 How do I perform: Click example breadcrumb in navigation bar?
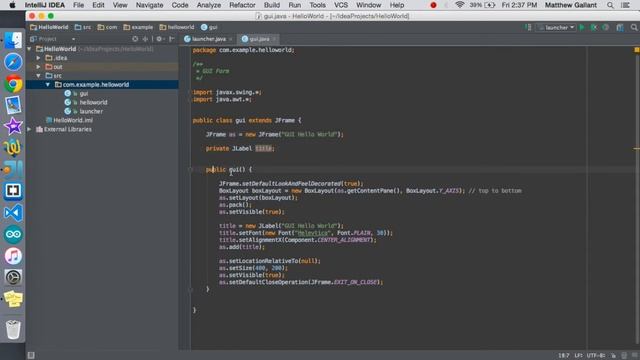pos(138,27)
